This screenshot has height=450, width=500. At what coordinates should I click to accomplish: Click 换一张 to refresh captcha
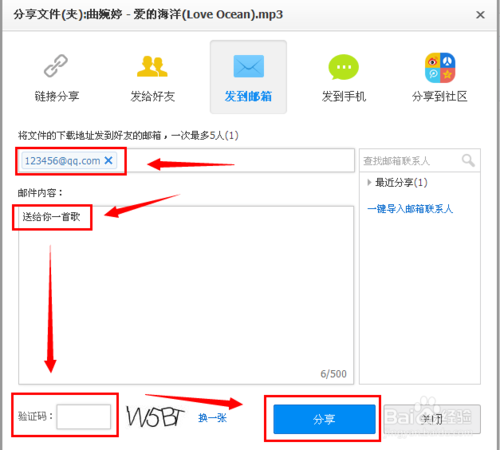click(212, 418)
